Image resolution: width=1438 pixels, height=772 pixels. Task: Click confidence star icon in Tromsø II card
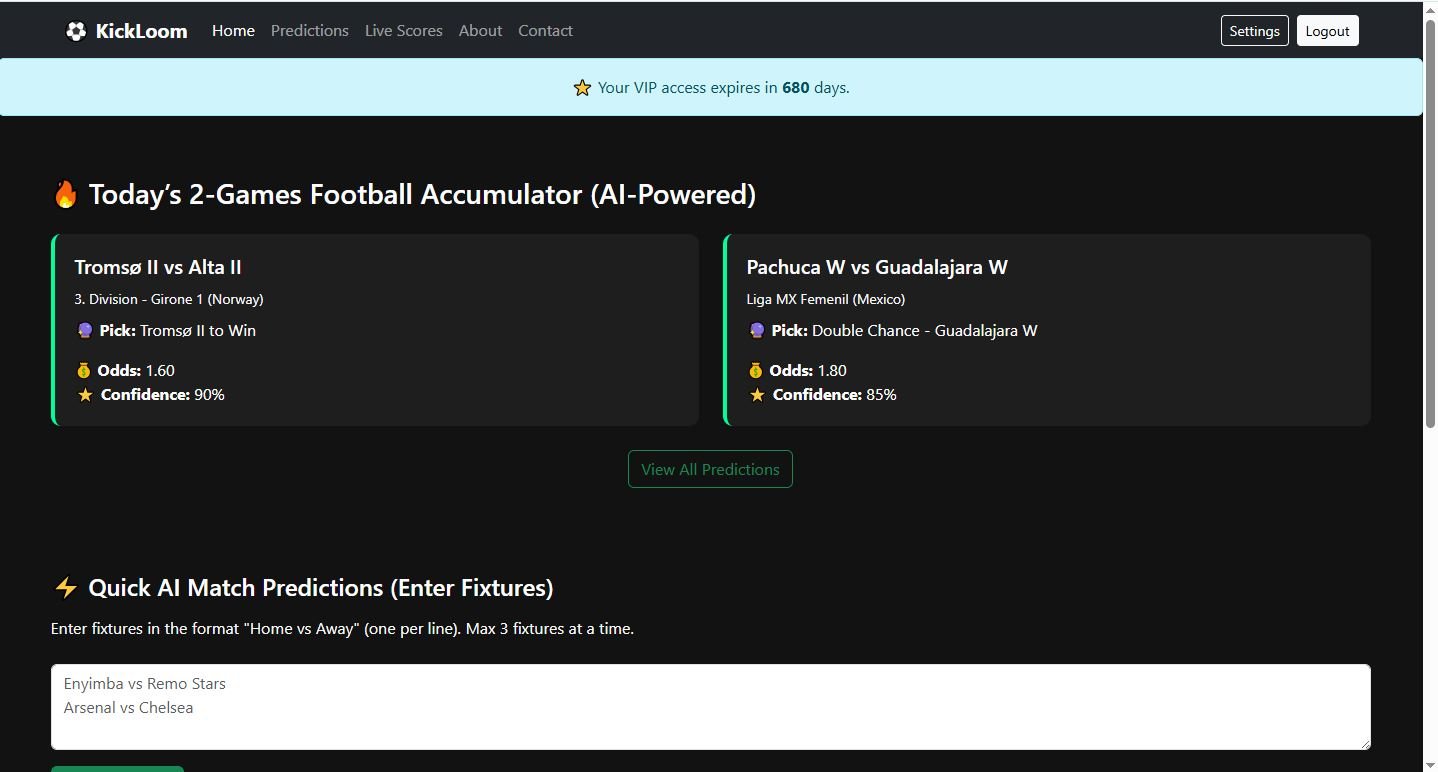pos(85,395)
